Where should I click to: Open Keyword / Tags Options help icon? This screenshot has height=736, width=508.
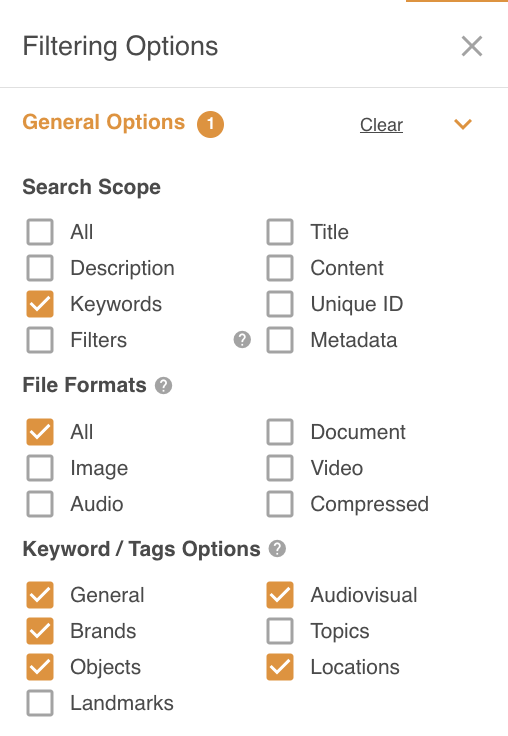point(277,549)
